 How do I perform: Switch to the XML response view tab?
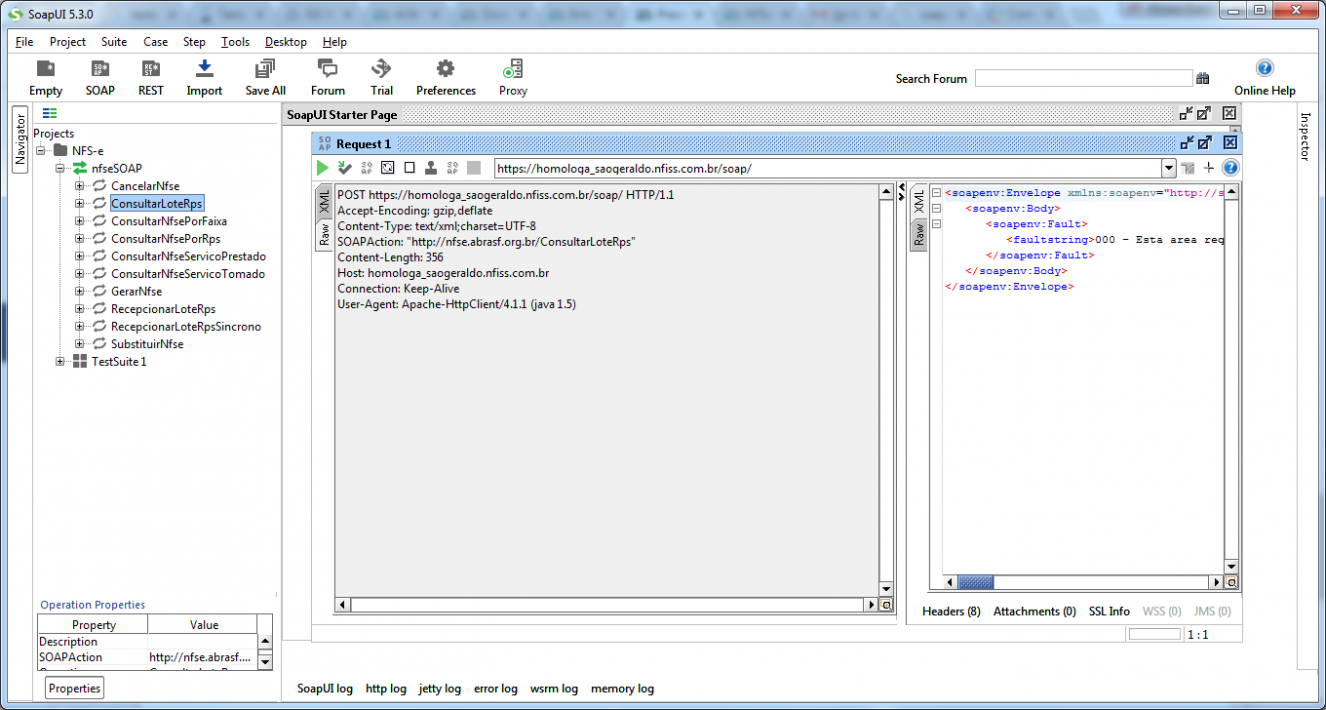[919, 201]
